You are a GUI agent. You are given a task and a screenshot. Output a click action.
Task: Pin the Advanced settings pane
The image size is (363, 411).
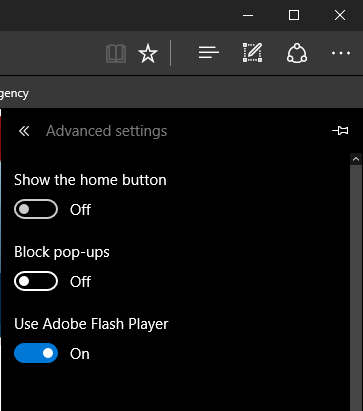pos(340,130)
